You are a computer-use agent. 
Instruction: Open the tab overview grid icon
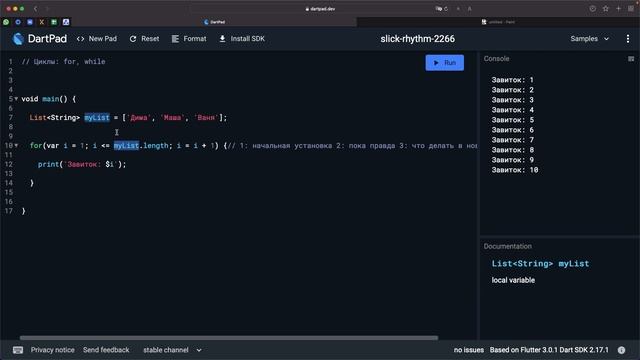pyautogui.click(x=631, y=9)
